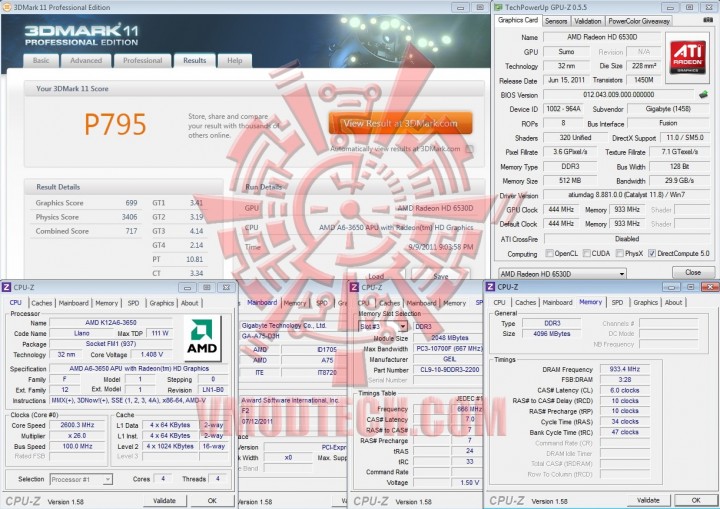Viewport: 720px width, 509px height.
Task: Click the Driver Version field in GPU-Z
Action: tap(626, 195)
